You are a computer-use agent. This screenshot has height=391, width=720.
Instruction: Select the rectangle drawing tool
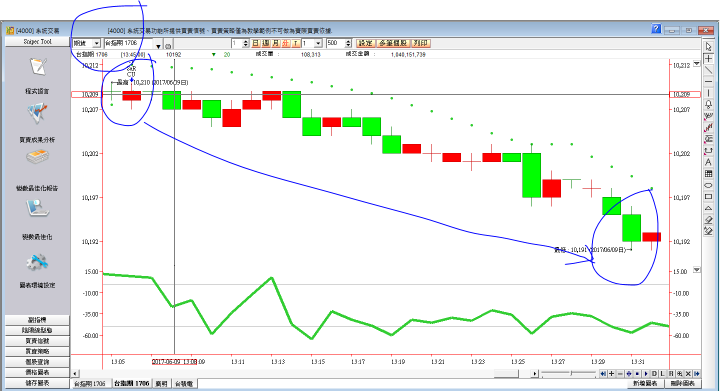(709, 196)
